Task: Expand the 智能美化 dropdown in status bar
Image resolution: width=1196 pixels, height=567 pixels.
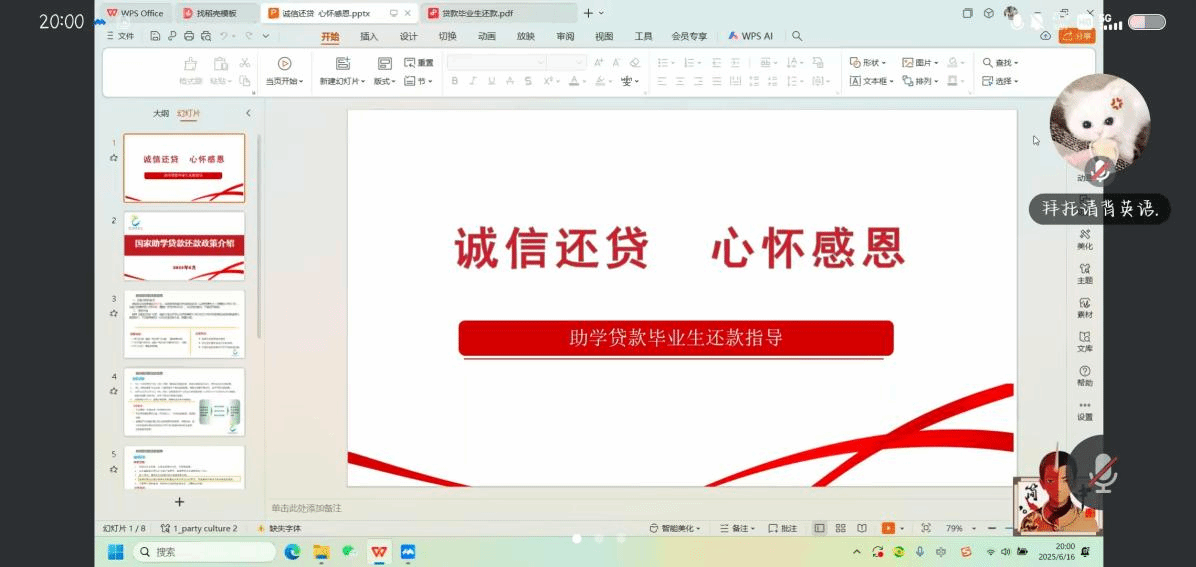Action: pos(675,528)
